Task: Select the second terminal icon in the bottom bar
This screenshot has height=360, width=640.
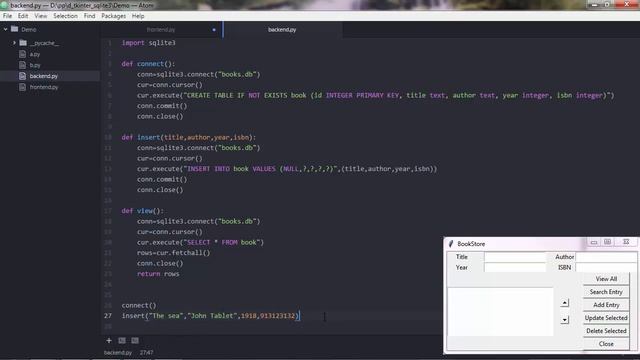Action: click(135, 340)
